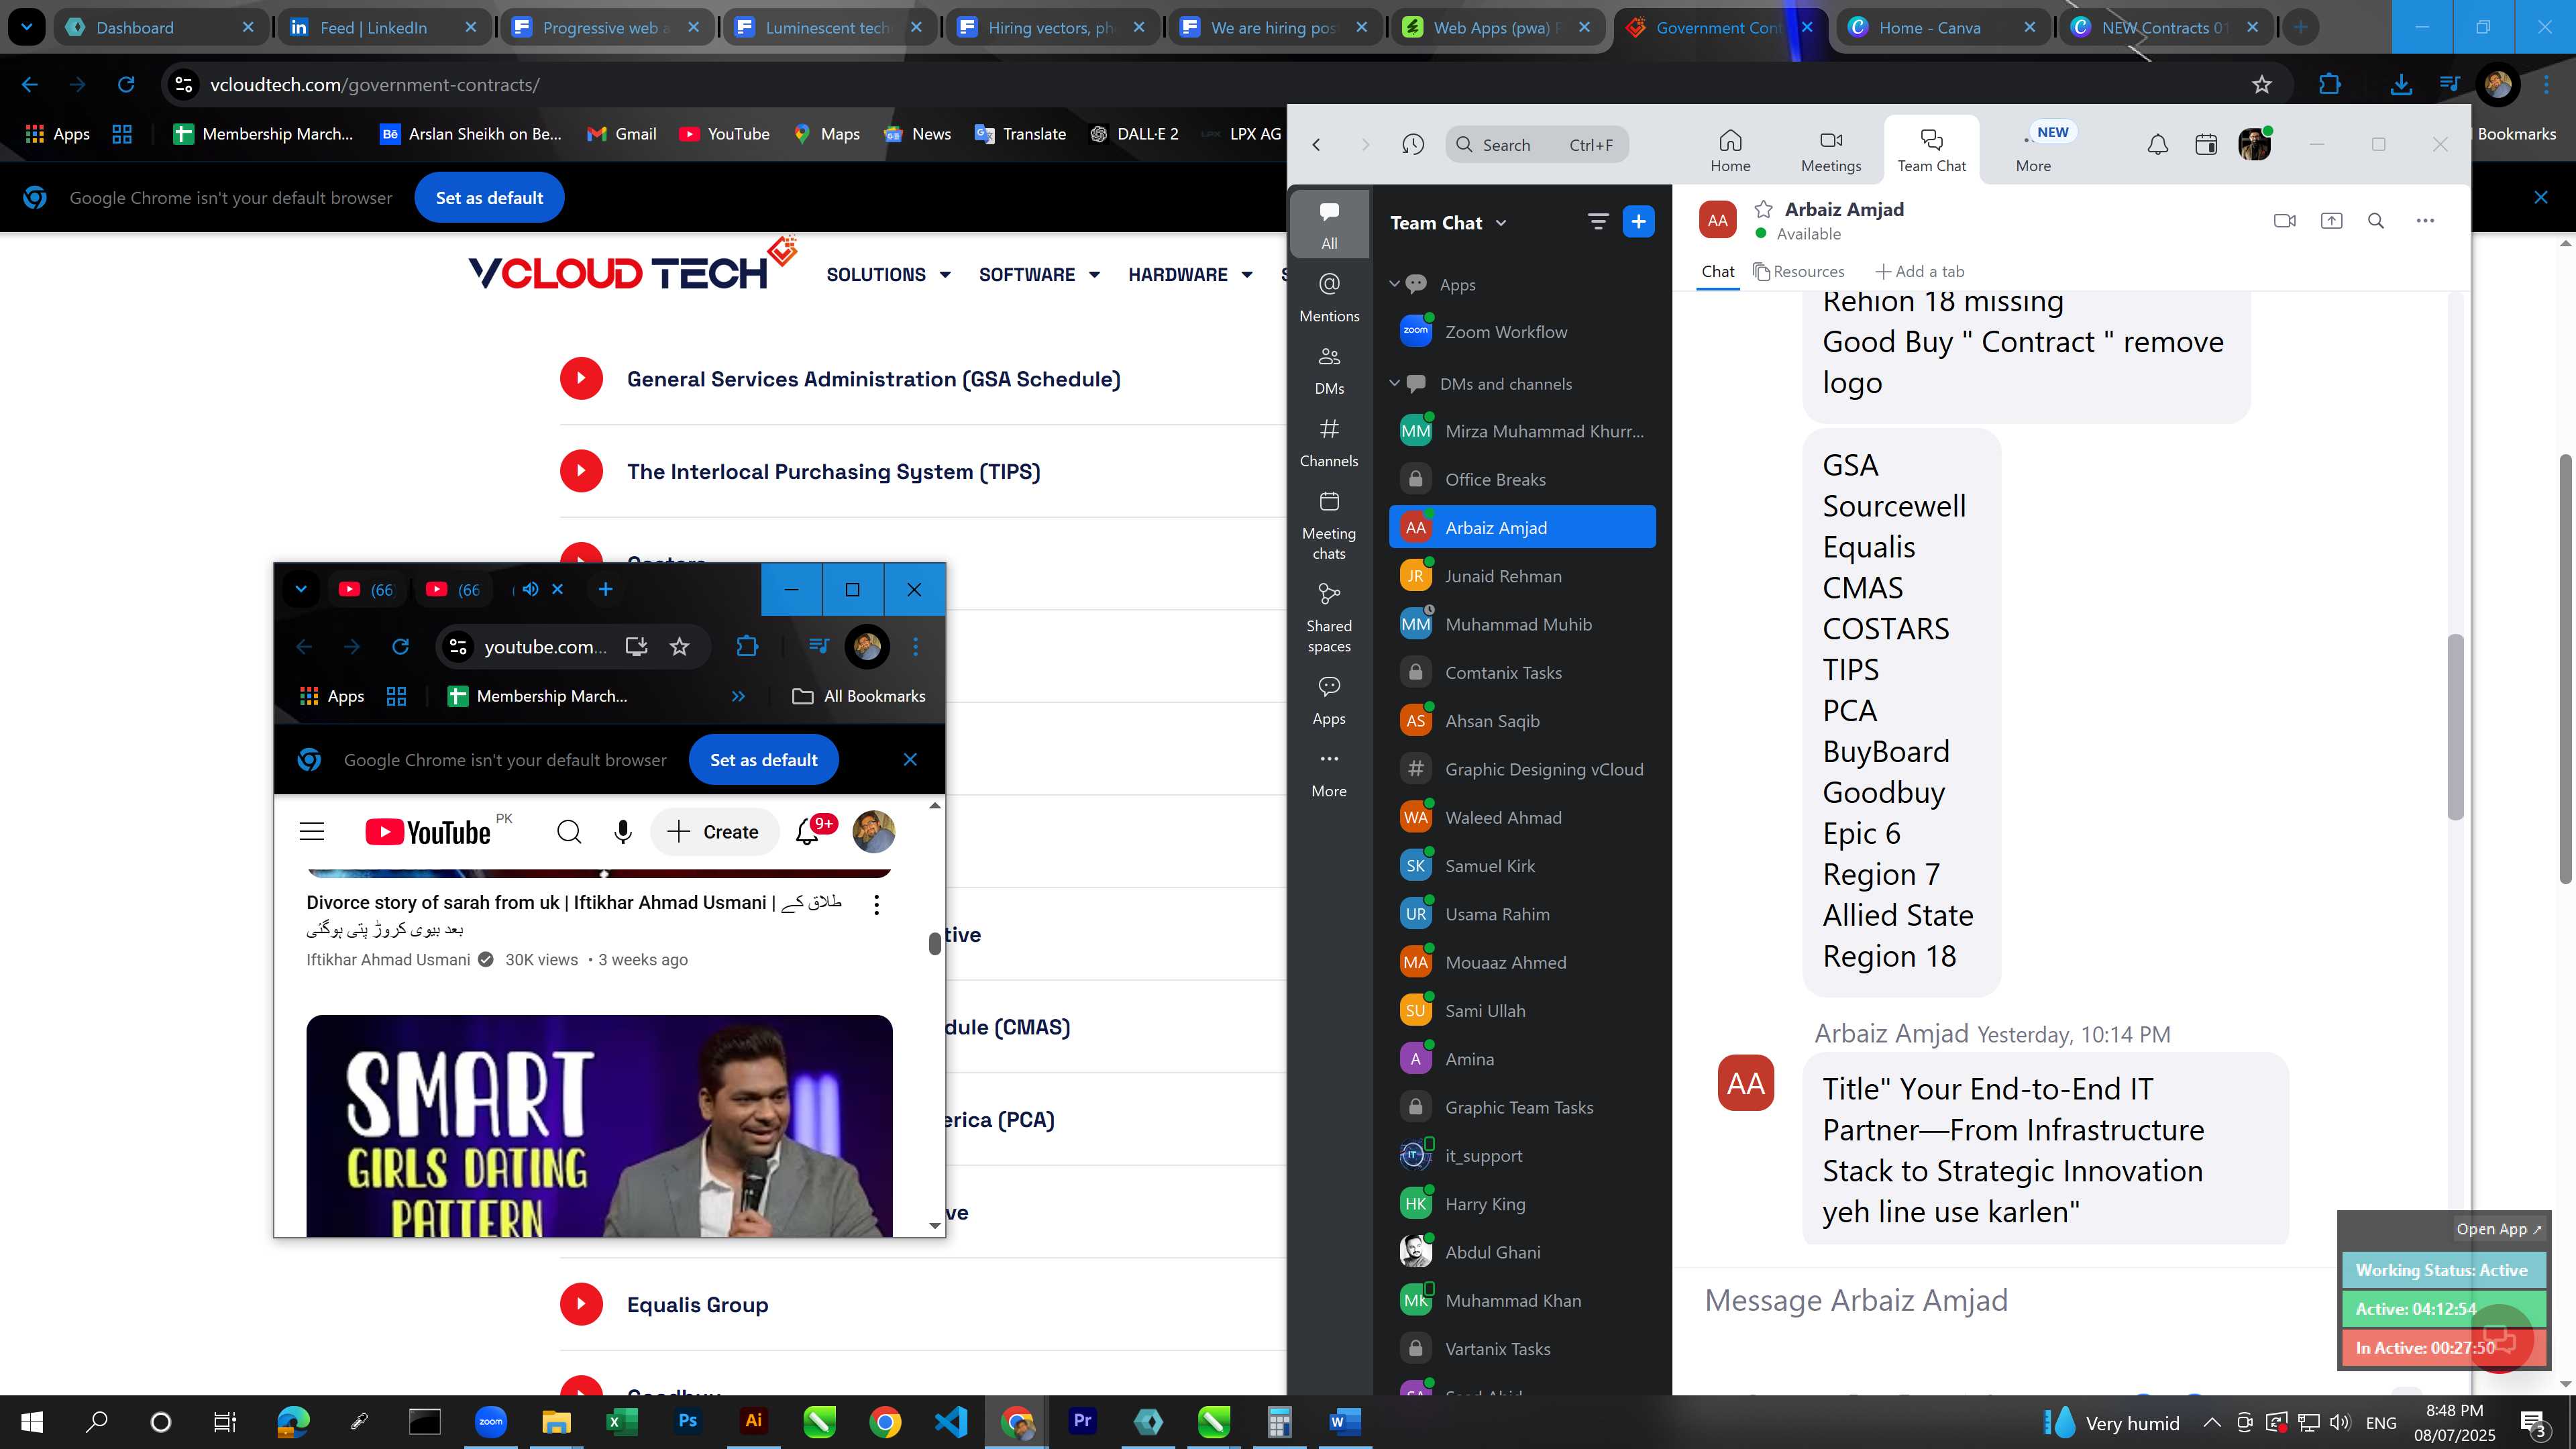Star the Arbaiz Amjad conversation
Screen dimensions: 2576x1449
pos(1764,209)
